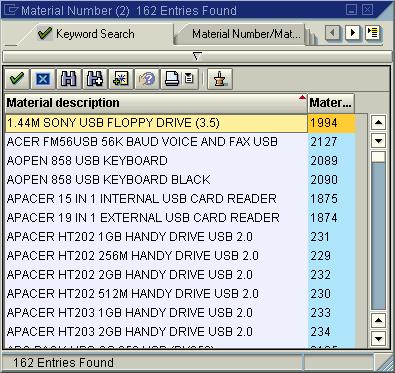Maximize the Material Number window
The image size is (395, 373).
tap(351, 10)
